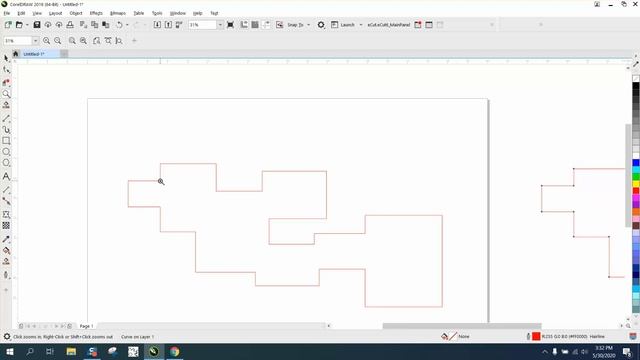Paste from clipboard

click(x=105, y=25)
